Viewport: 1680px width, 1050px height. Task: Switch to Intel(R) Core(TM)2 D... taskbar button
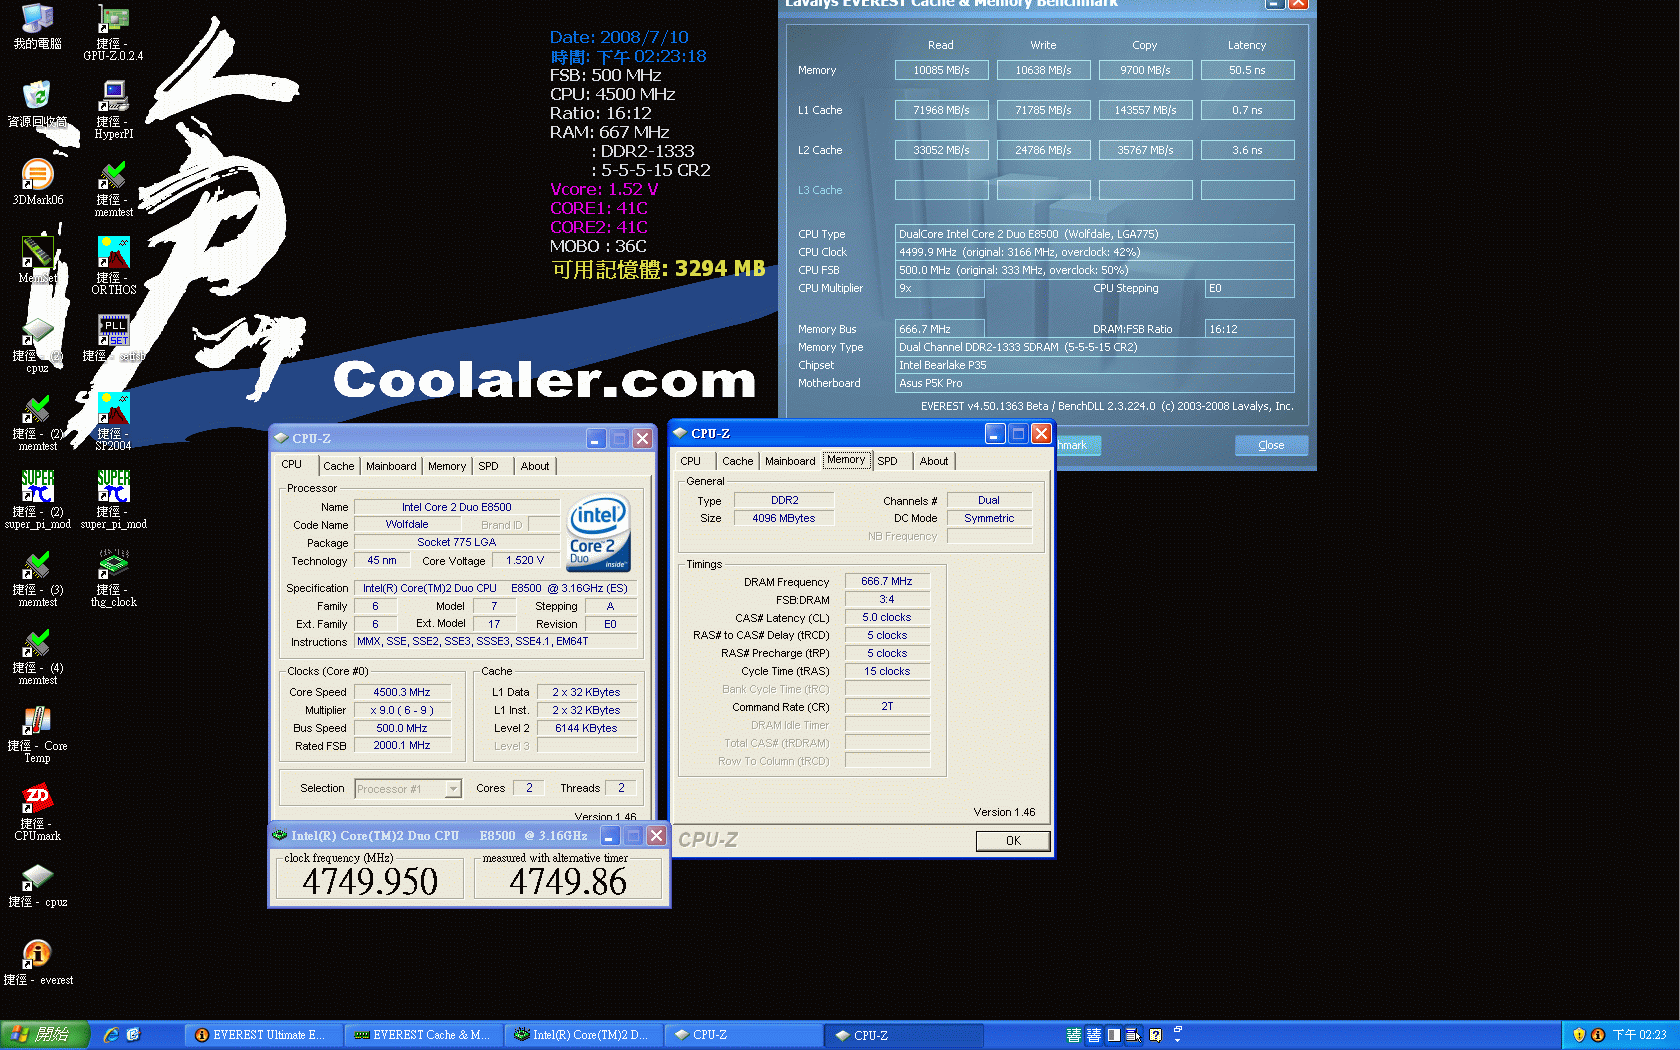tap(582, 1035)
